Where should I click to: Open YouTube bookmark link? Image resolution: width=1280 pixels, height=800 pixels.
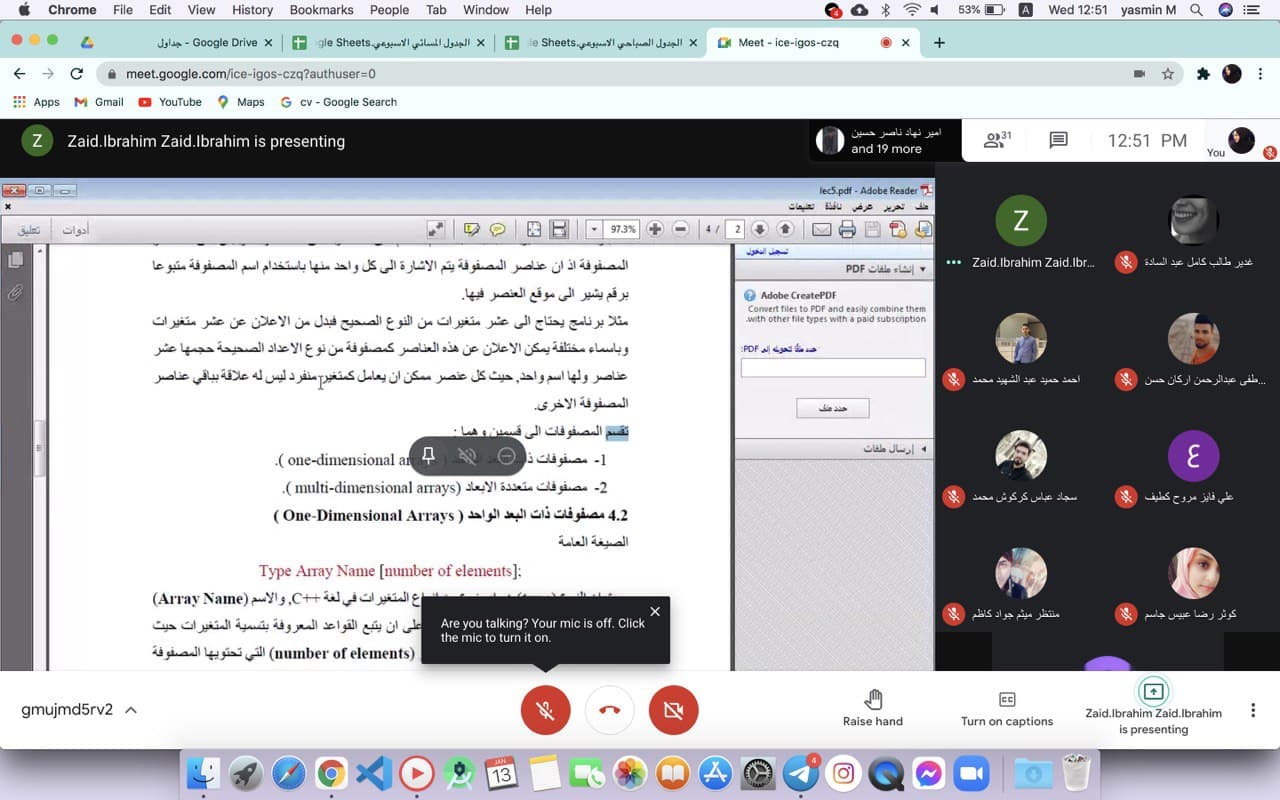click(x=170, y=102)
